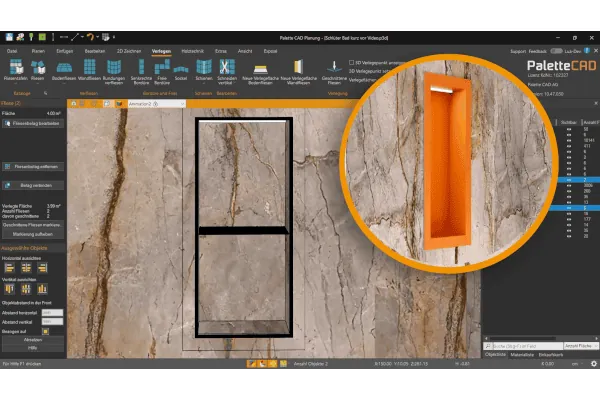
Task: Toggle the switch beside Feedback
Action: pyautogui.click(x=556, y=51)
